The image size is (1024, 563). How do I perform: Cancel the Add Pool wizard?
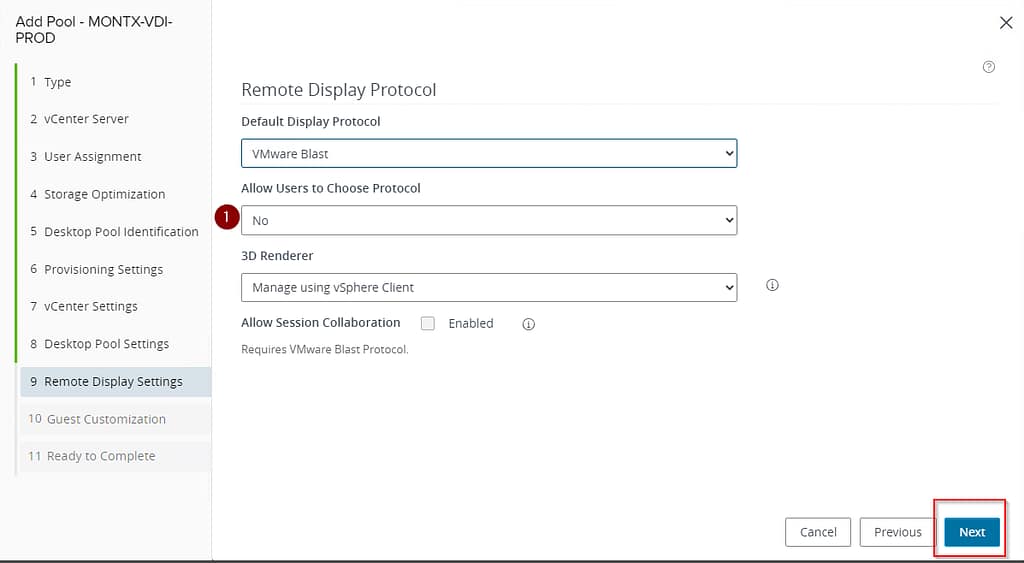[x=818, y=532]
